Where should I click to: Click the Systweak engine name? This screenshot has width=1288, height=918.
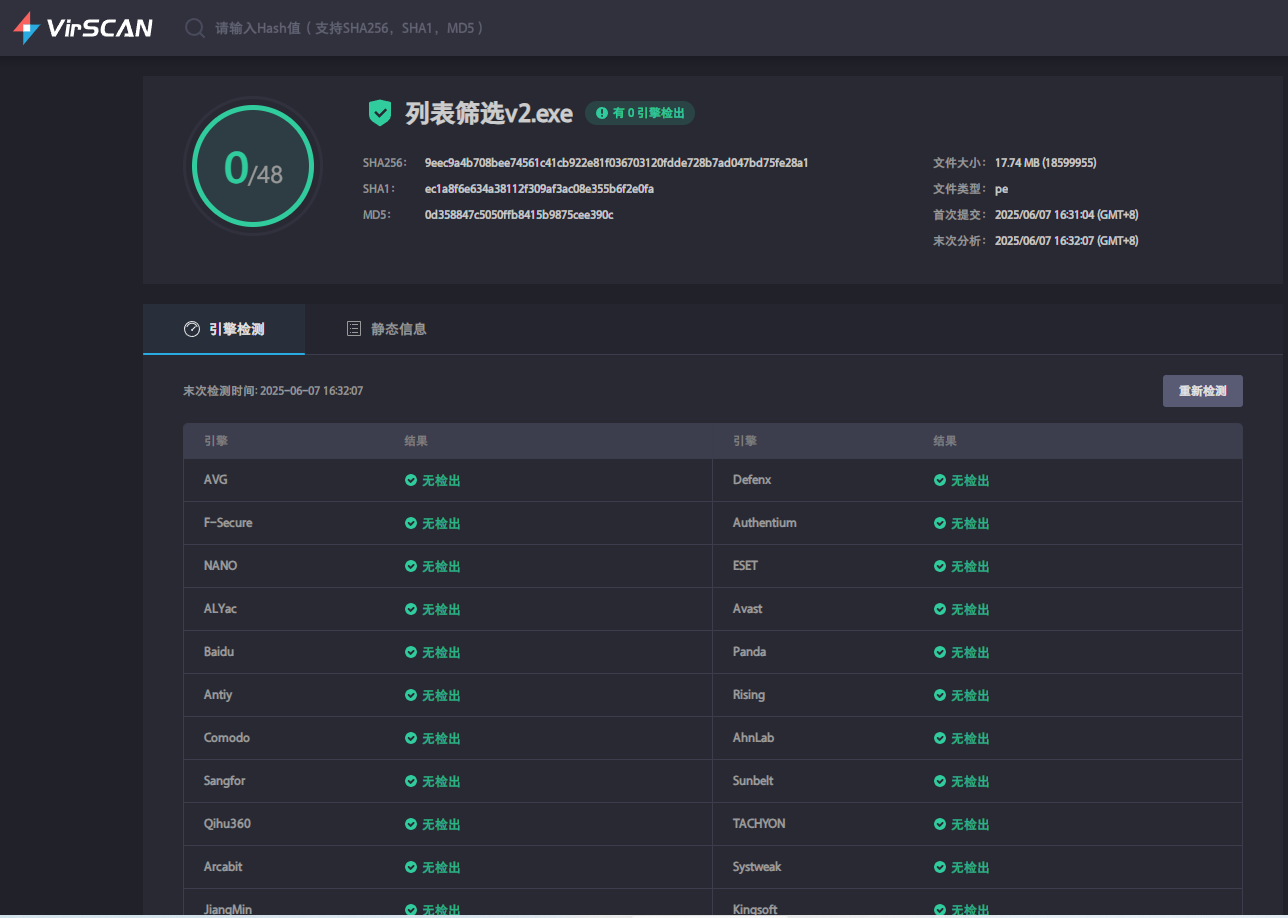757,867
